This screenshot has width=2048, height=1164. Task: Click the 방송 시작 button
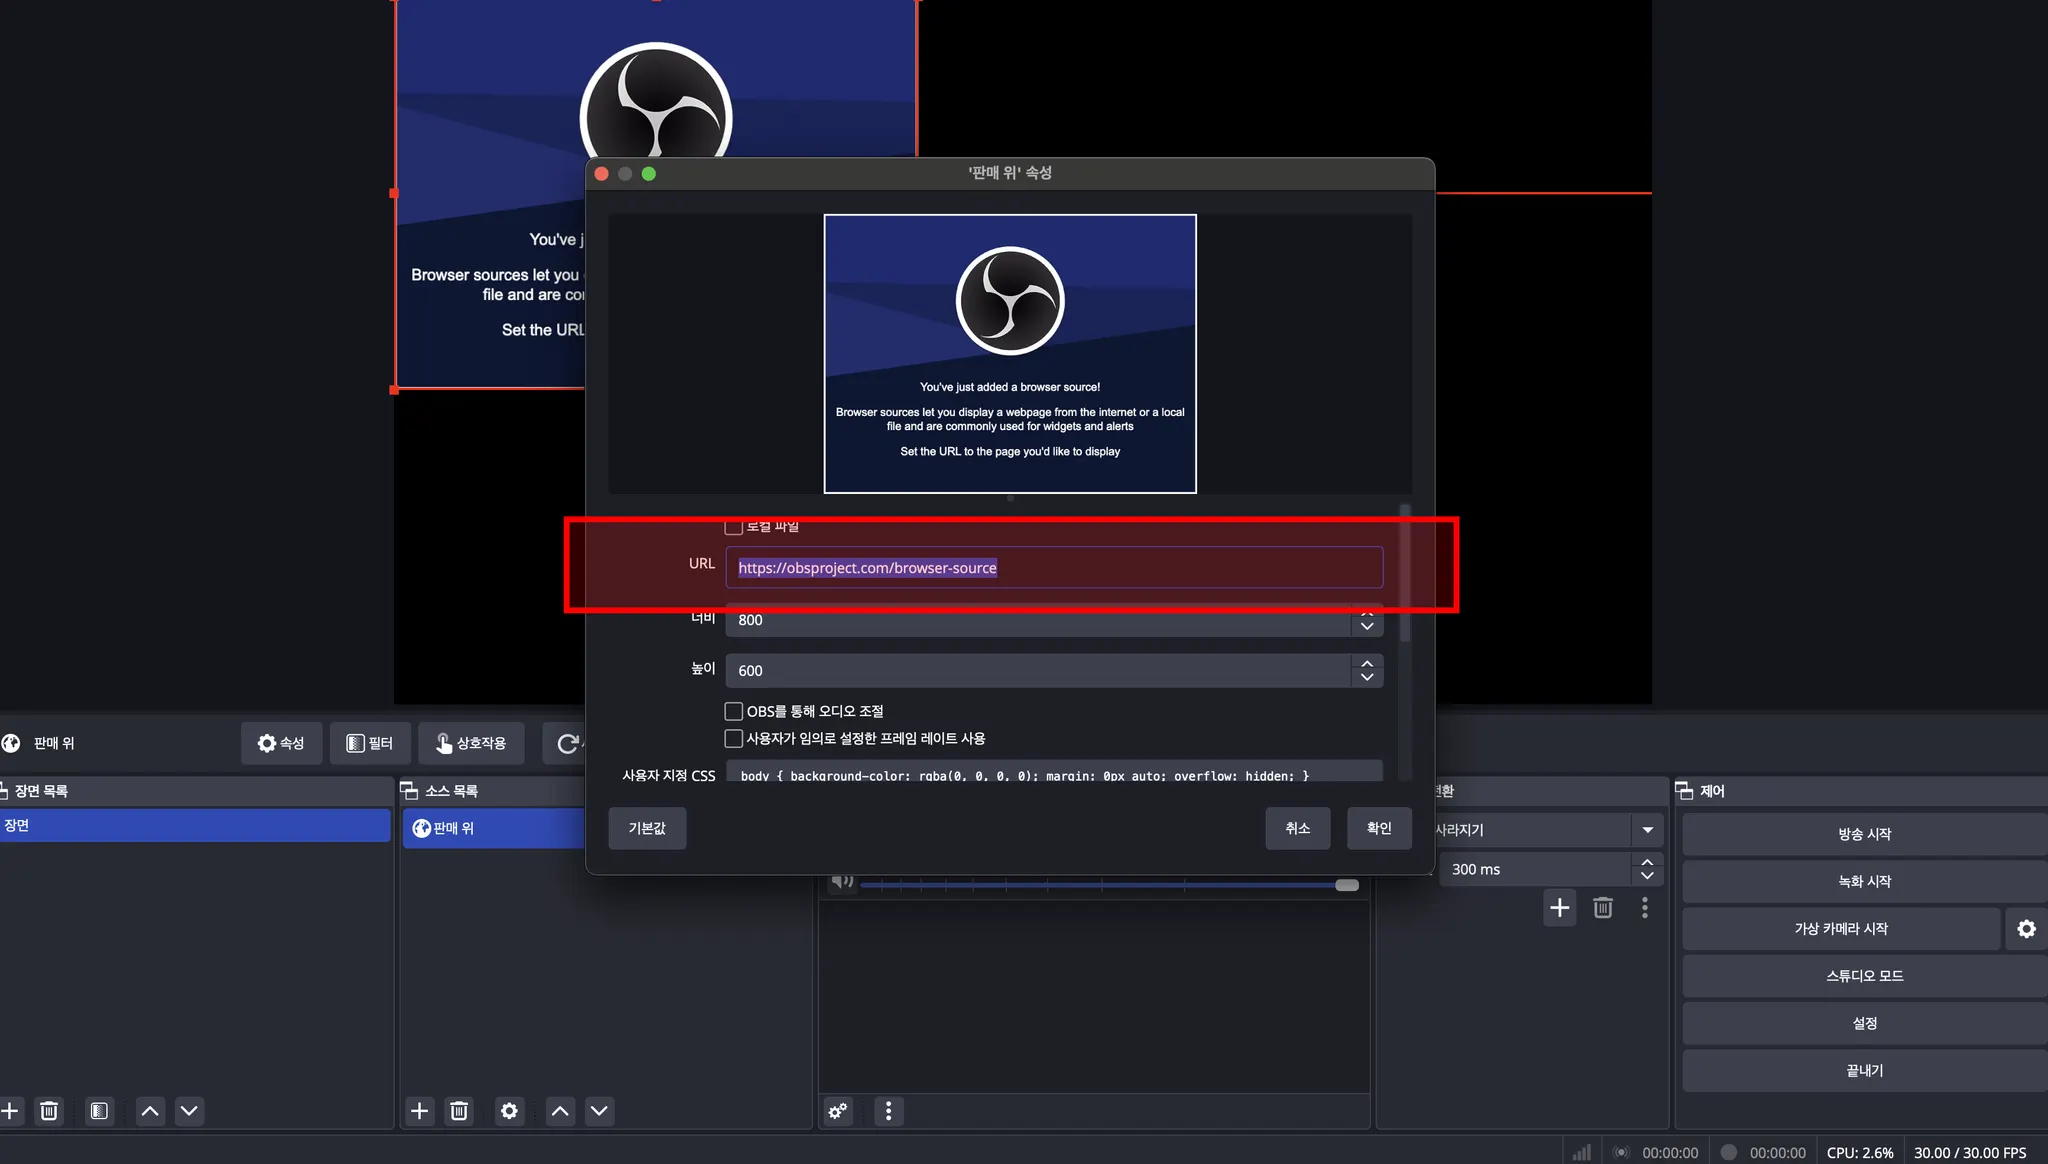coord(1864,834)
